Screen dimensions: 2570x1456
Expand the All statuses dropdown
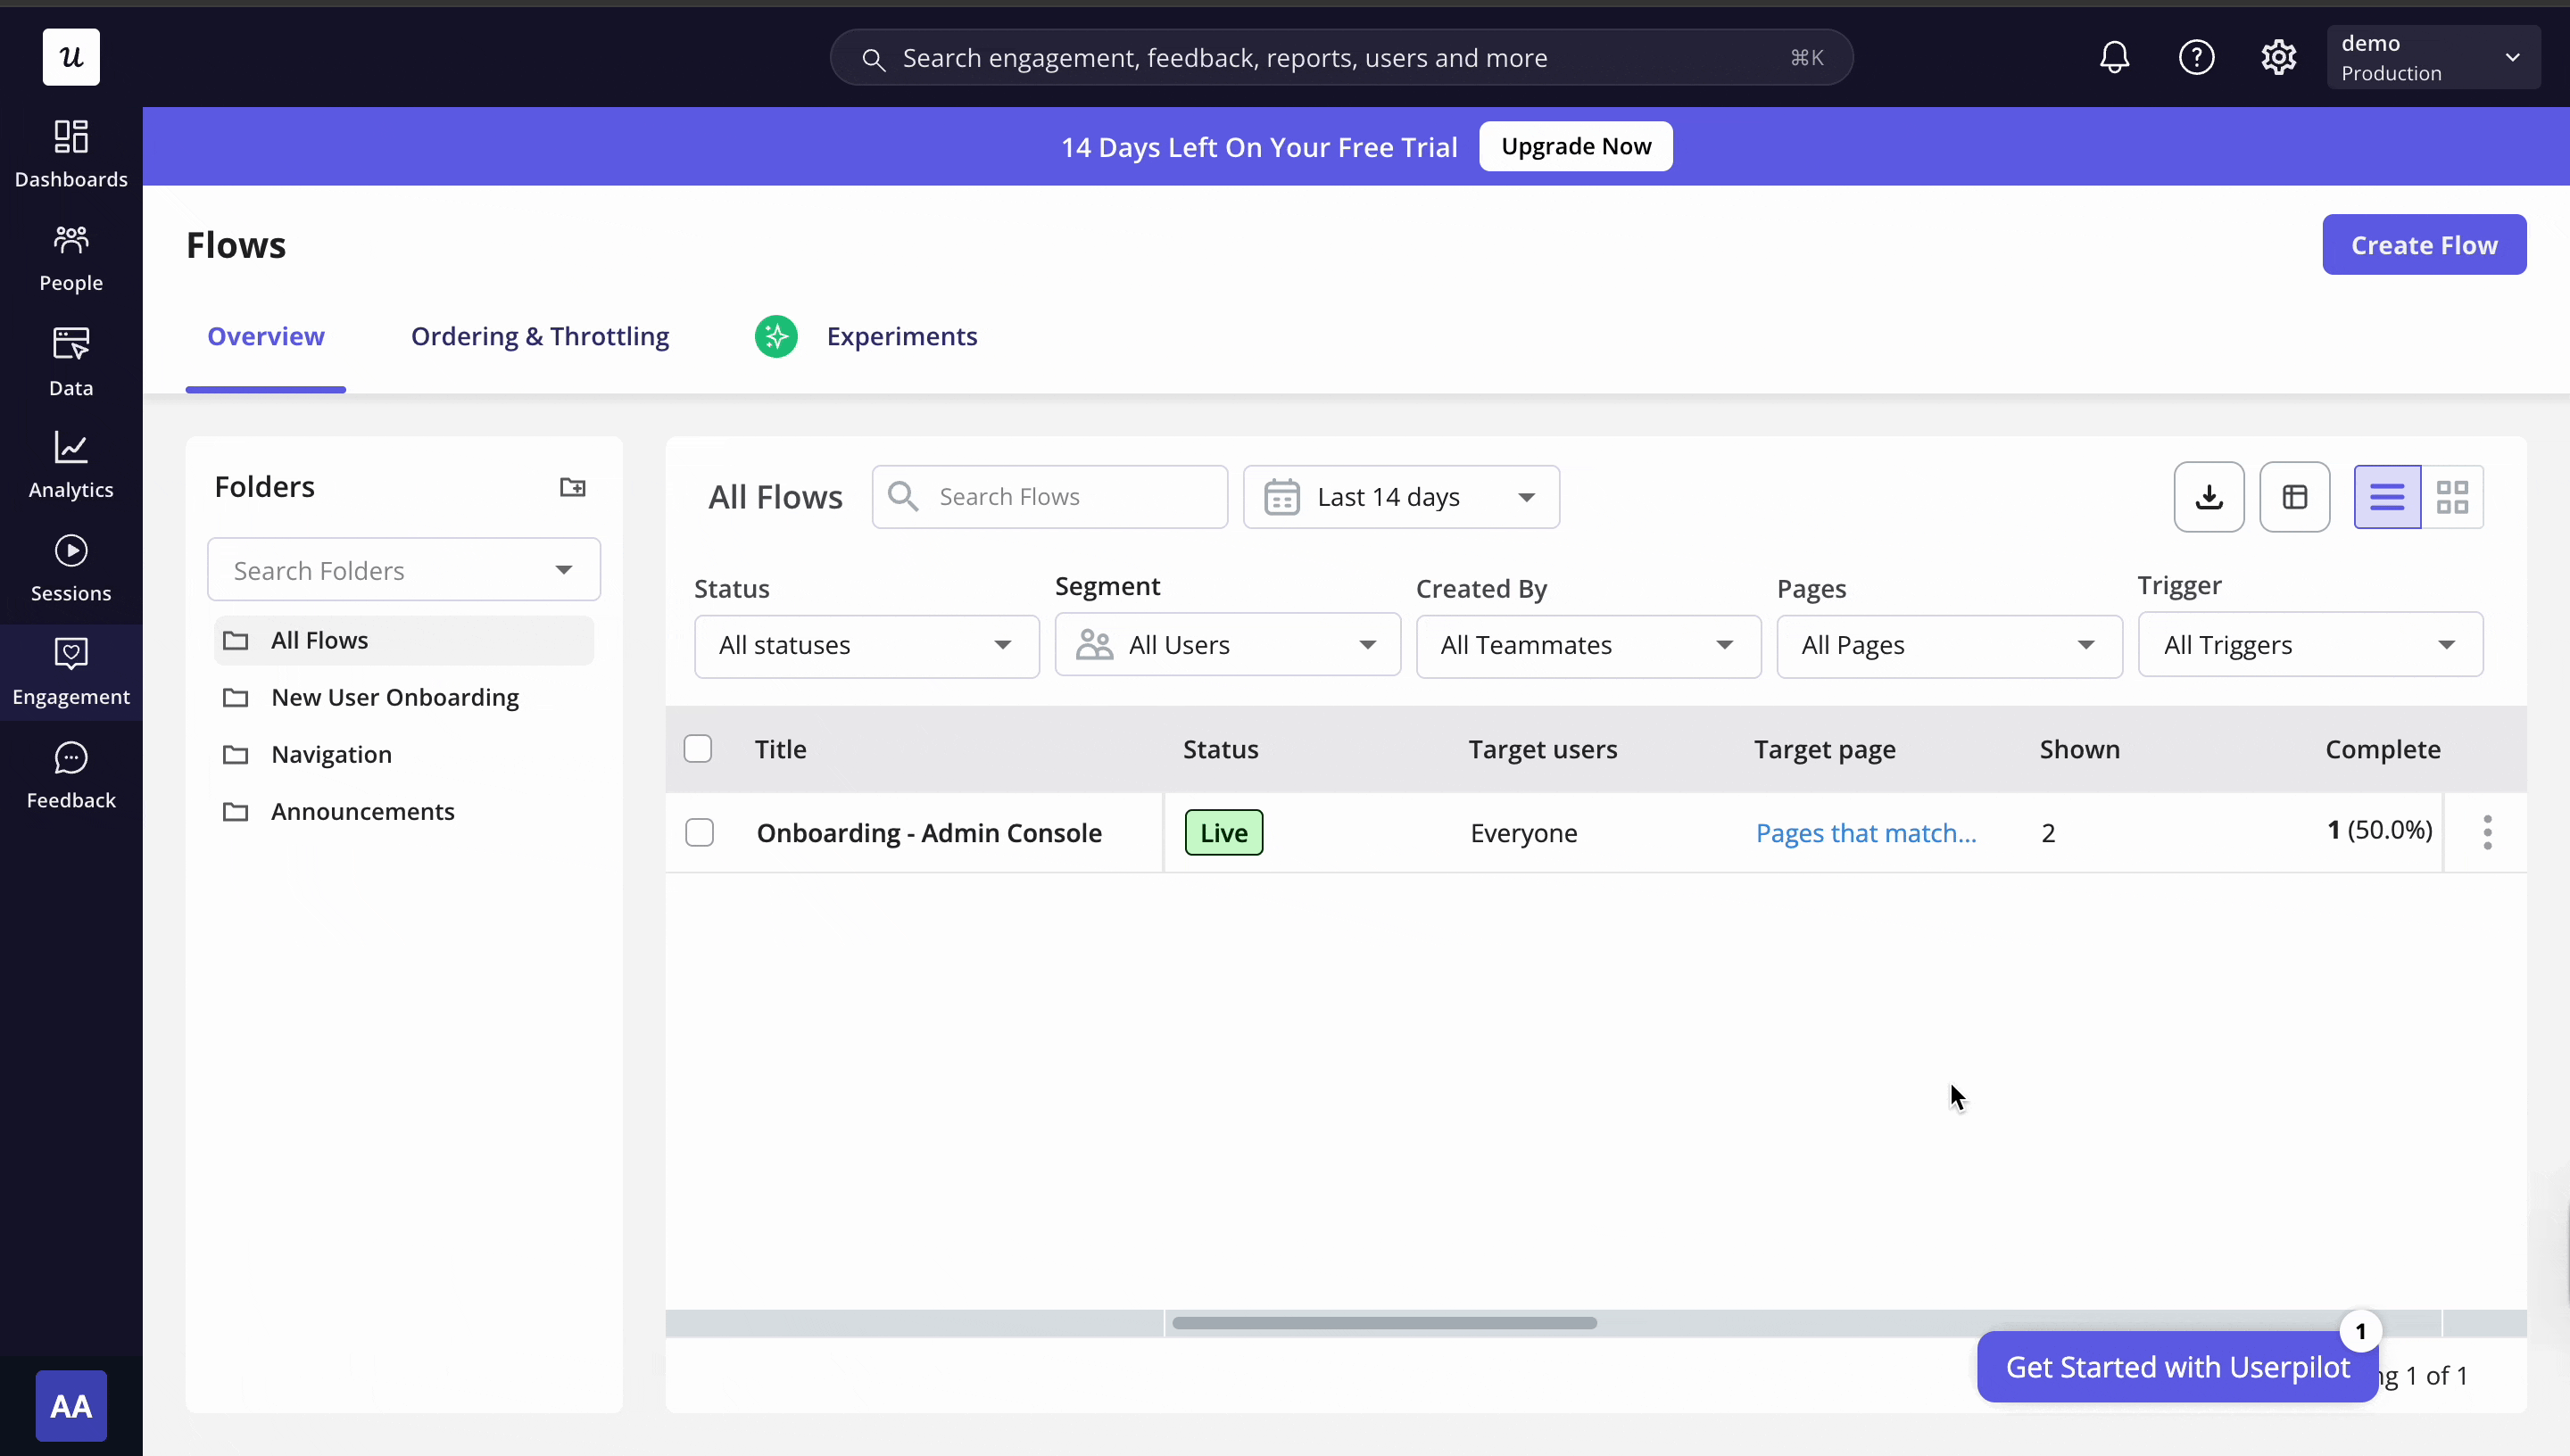click(866, 645)
